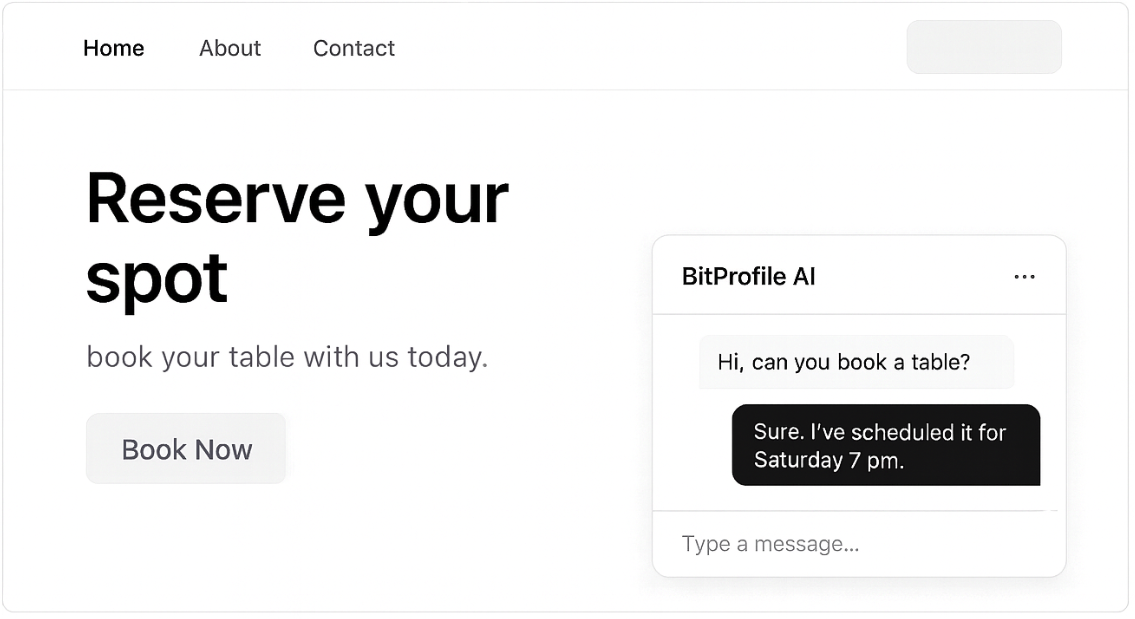The height and width of the screenshot is (619, 1135).
Task: Click inside the chat conversation area
Action: click(858, 410)
